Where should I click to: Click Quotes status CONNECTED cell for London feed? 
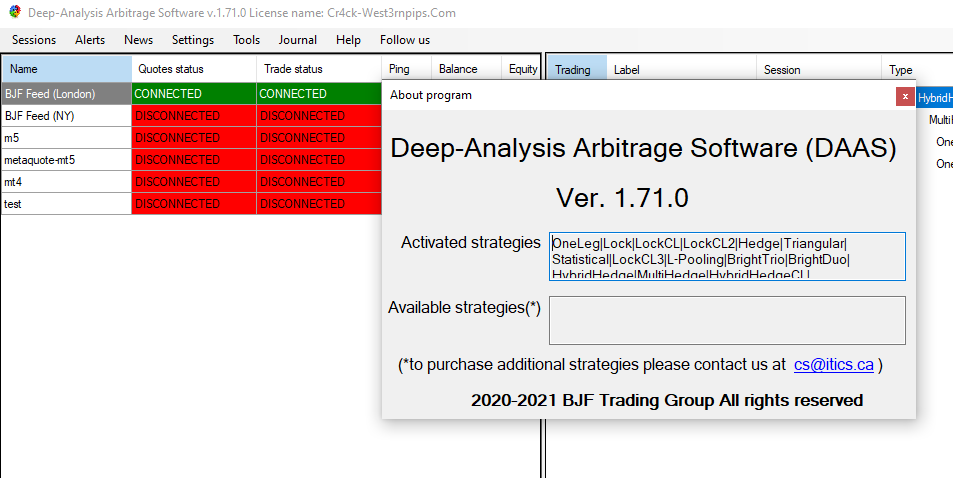point(194,94)
